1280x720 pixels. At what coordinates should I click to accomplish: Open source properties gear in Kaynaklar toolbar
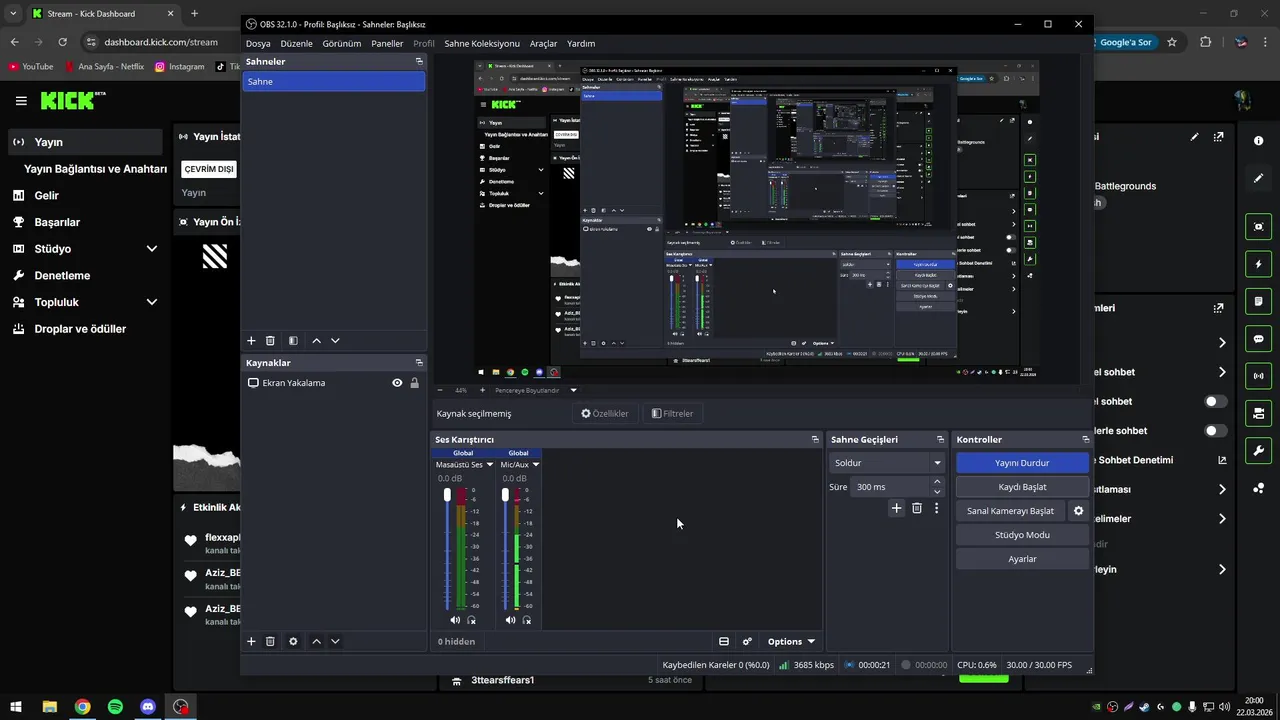coord(293,641)
